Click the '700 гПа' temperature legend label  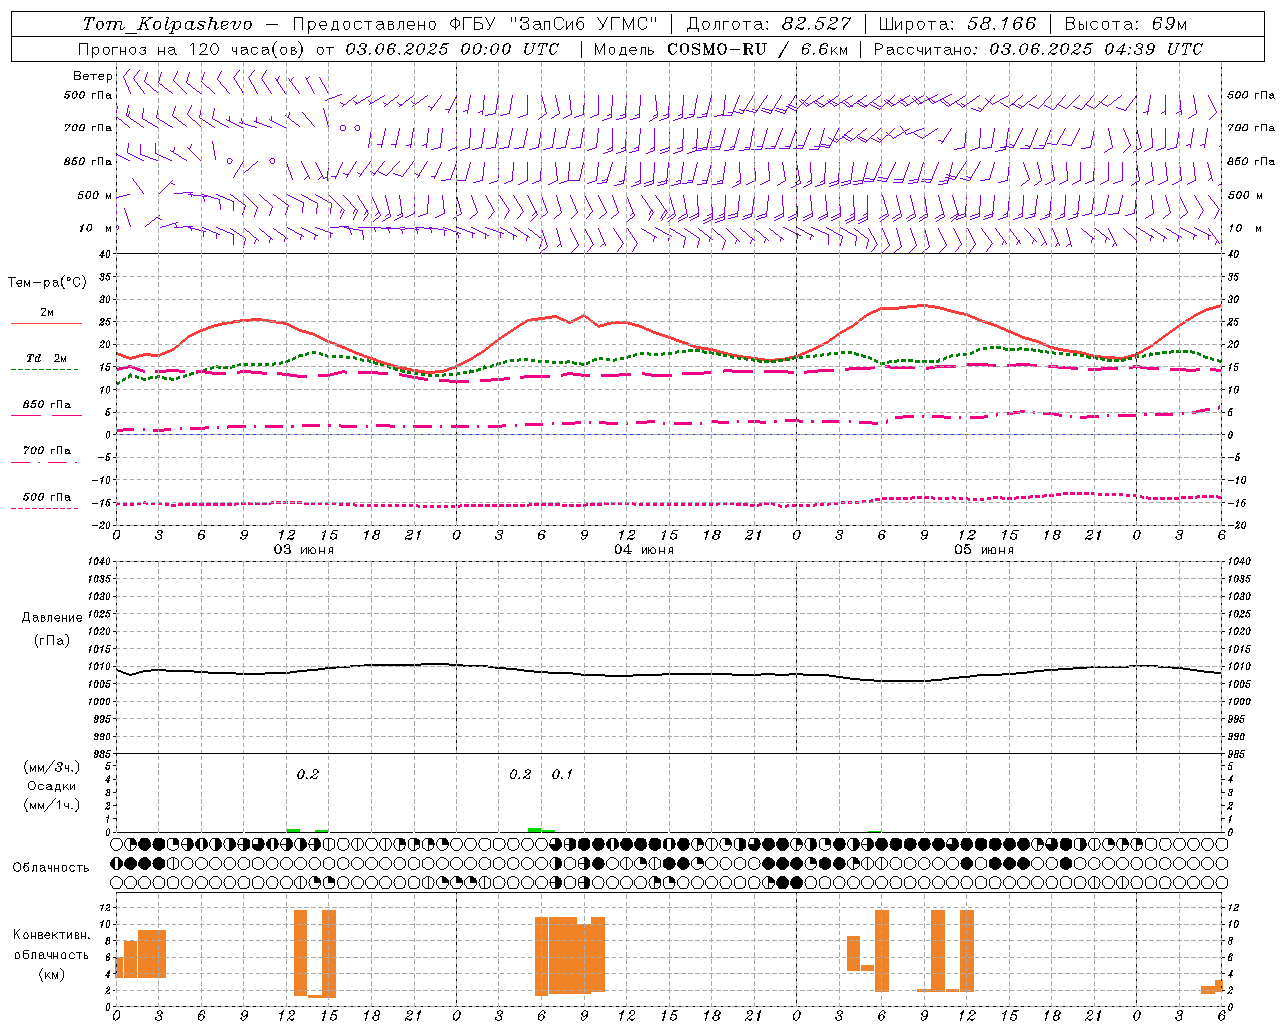[47, 450]
